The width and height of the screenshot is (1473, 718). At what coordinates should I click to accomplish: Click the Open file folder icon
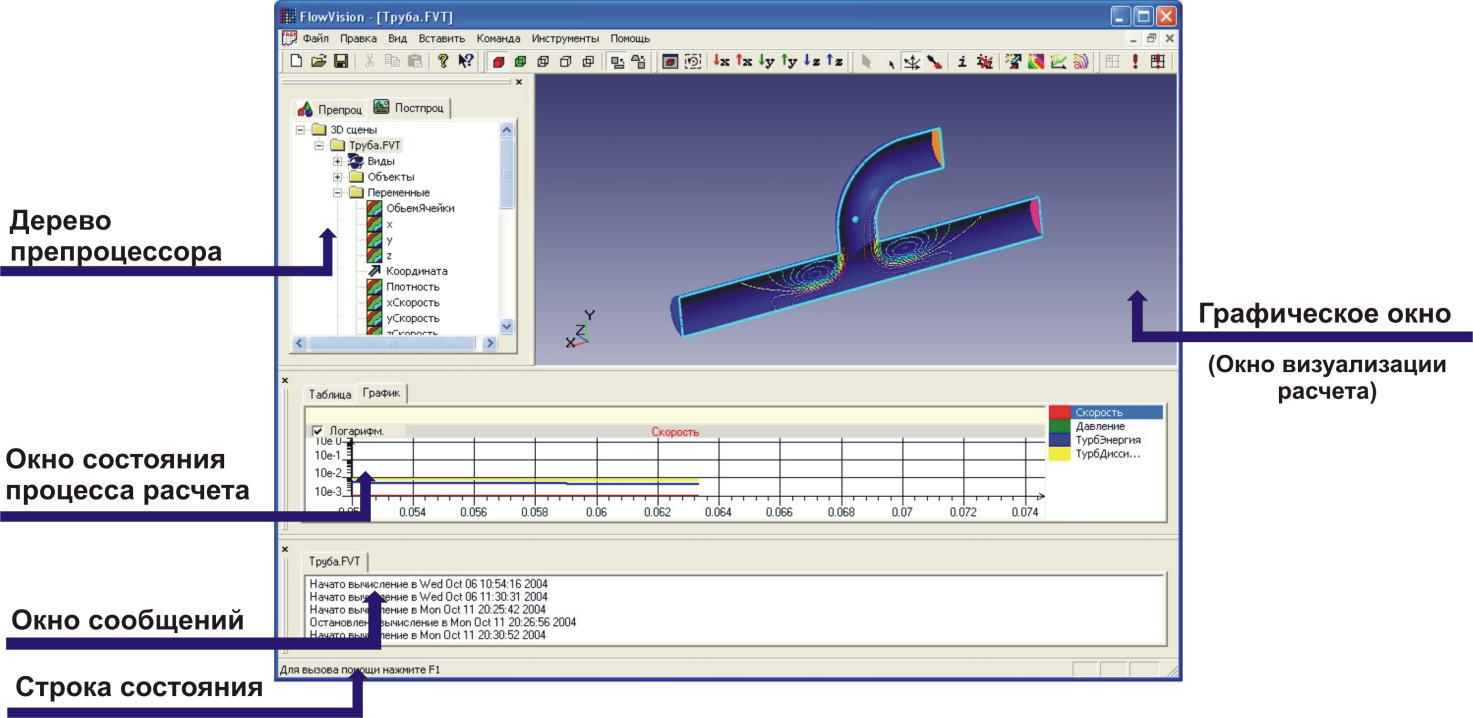[x=318, y=61]
